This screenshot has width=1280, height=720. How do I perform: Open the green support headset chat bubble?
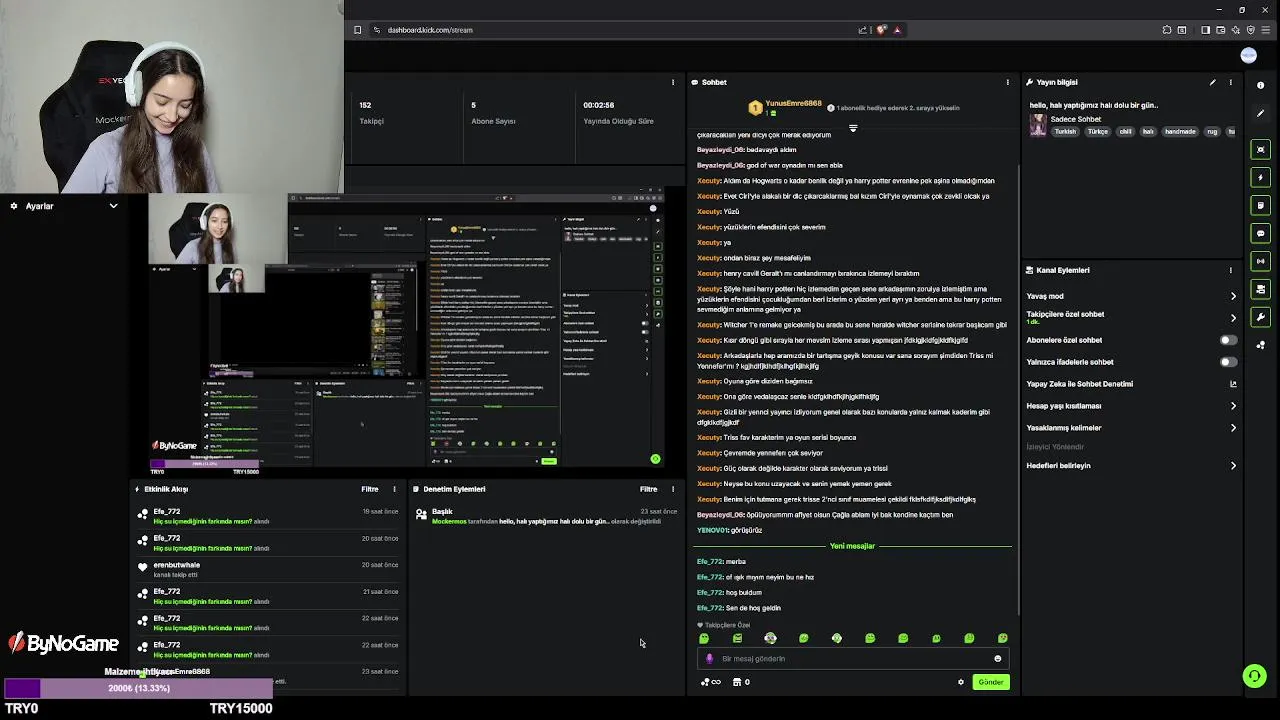(1254, 677)
